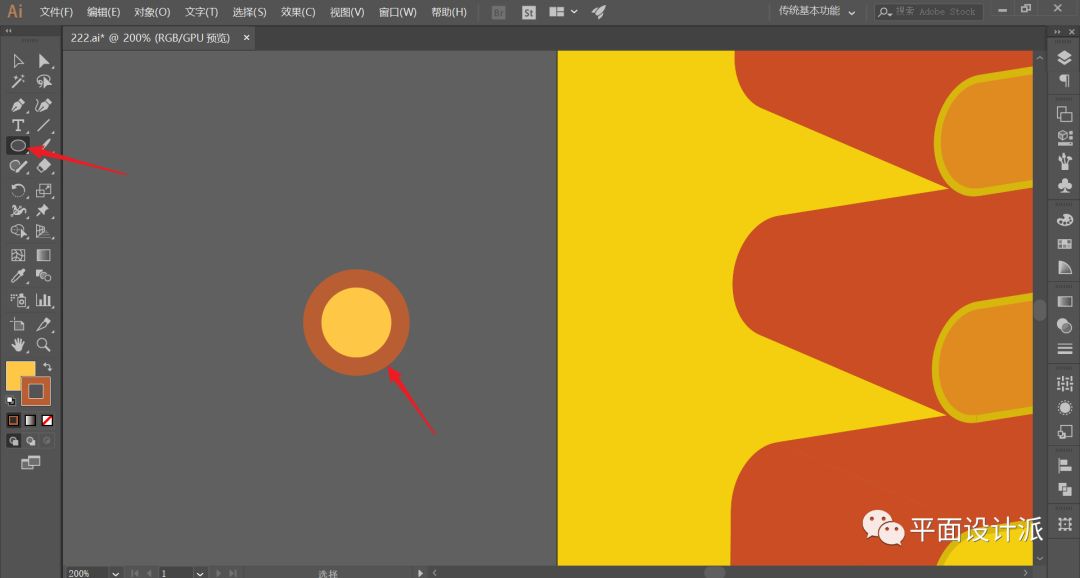Click the Adobe Stock search field
1080x578 pixels.
[934, 12]
